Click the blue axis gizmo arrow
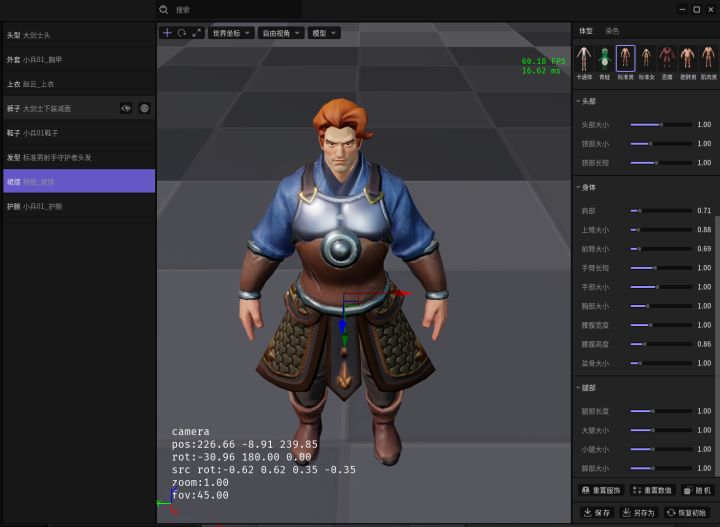Image resolution: width=720 pixels, height=527 pixels. coord(342,326)
